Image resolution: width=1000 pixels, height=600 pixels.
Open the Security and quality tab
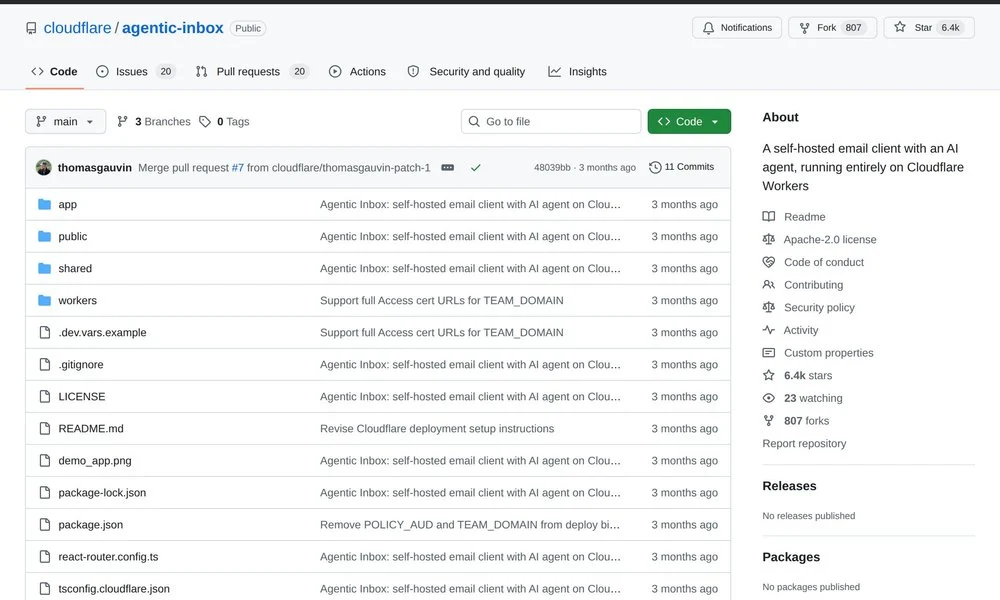tap(466, 71)
